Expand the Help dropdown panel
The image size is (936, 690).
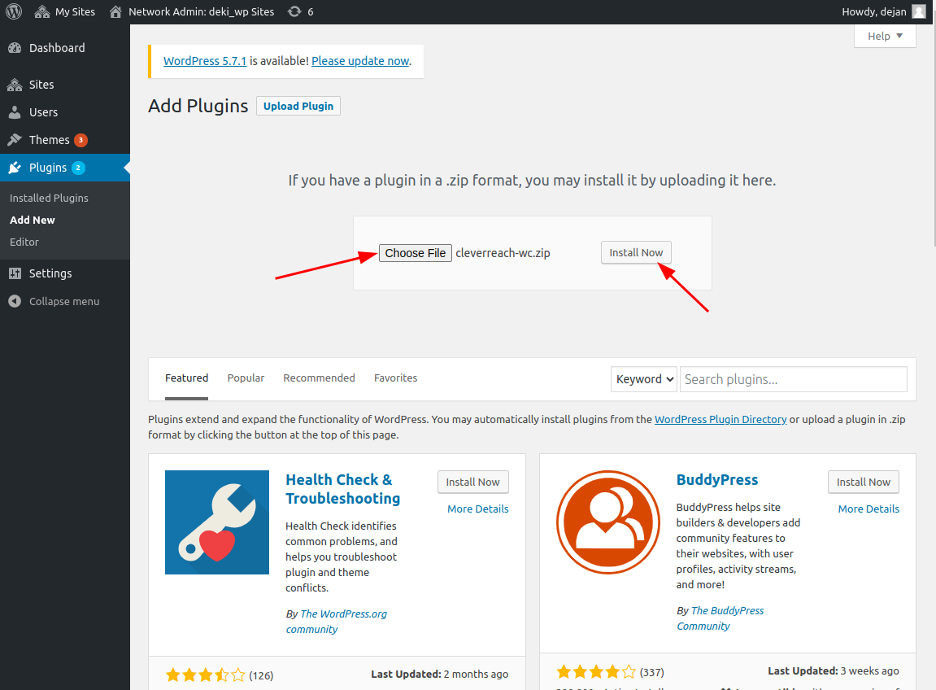tap(884, 36)
